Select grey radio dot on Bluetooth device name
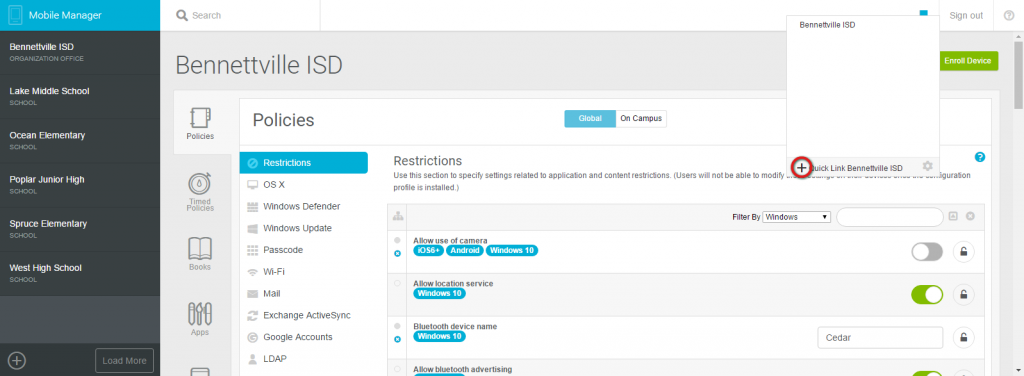Screen dimensions: 1024x376 pyautogui.click(x=398, y=326)
